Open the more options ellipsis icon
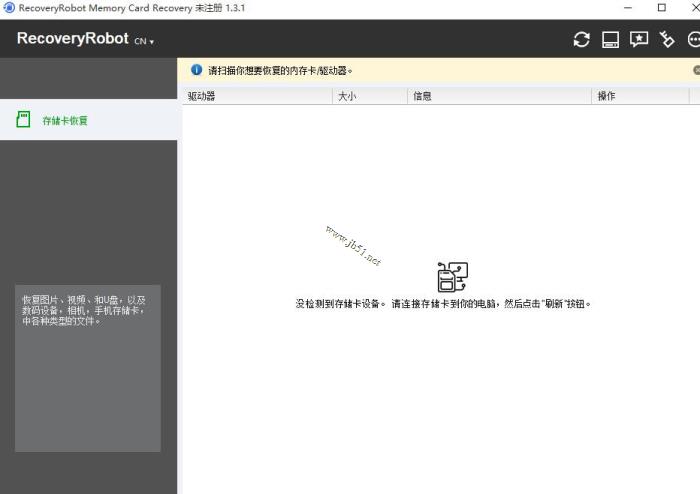This screenshot has height=494, width=700. click(693, 39)
